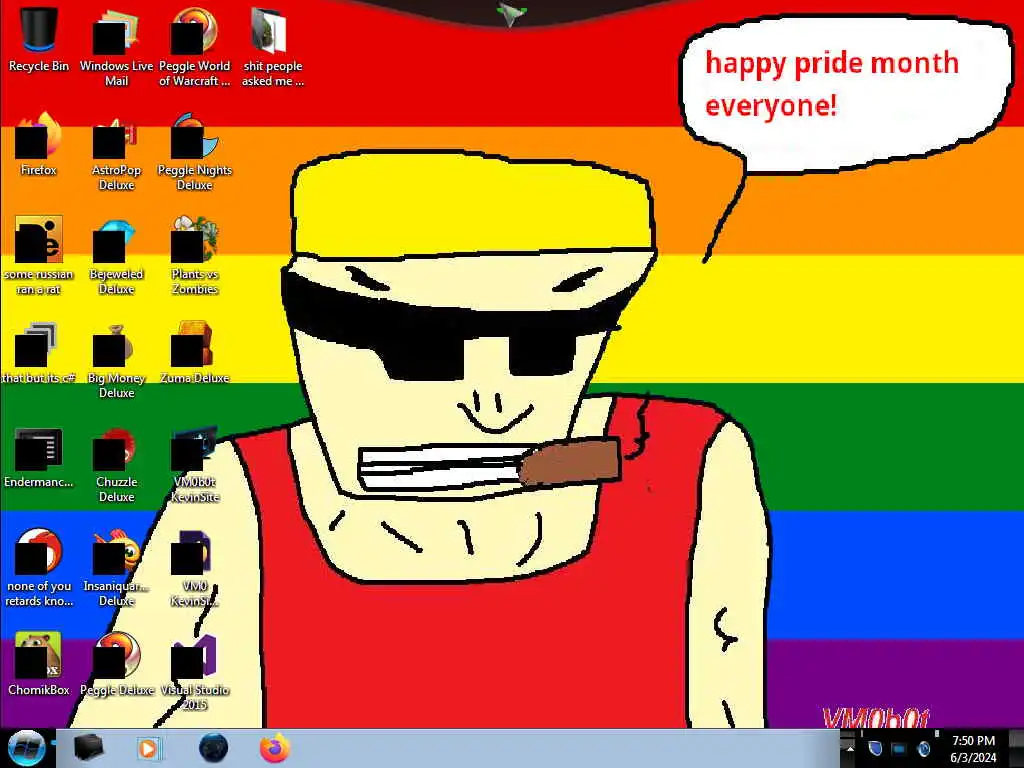Launch the media player from the taskbar
This screenshot has width=1024, height=768.
pyautogui.click(x=149, y=748)
